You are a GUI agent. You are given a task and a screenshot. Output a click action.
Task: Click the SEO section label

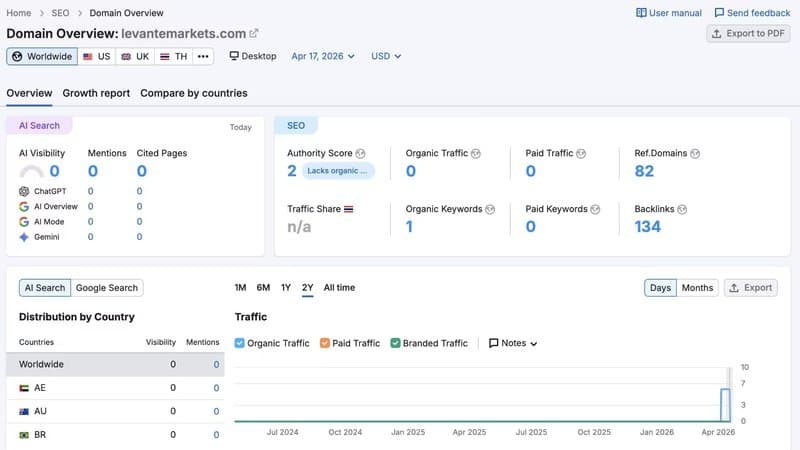[296, 126]
